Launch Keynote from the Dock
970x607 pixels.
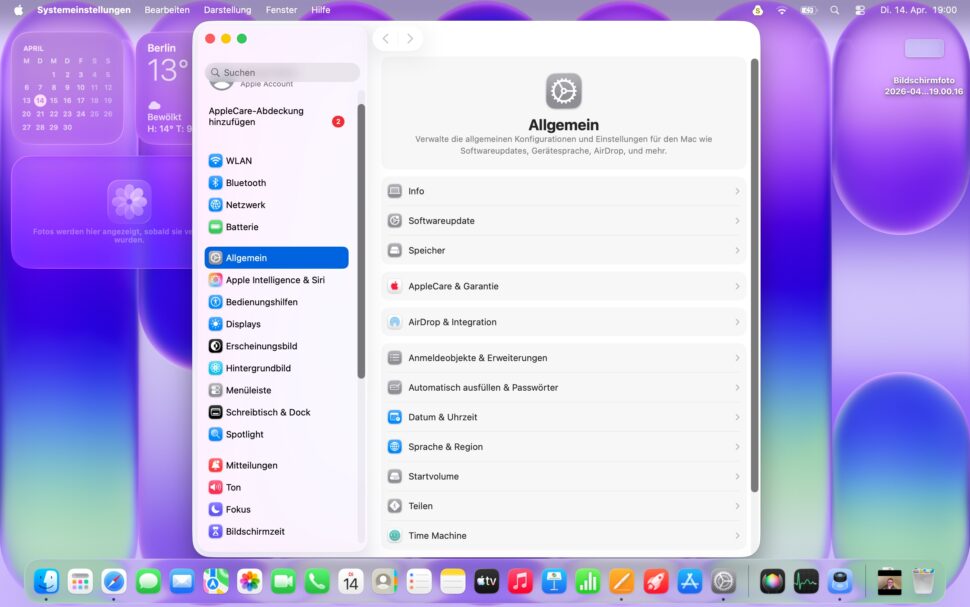pyautogui.click(x=554, y=581)
